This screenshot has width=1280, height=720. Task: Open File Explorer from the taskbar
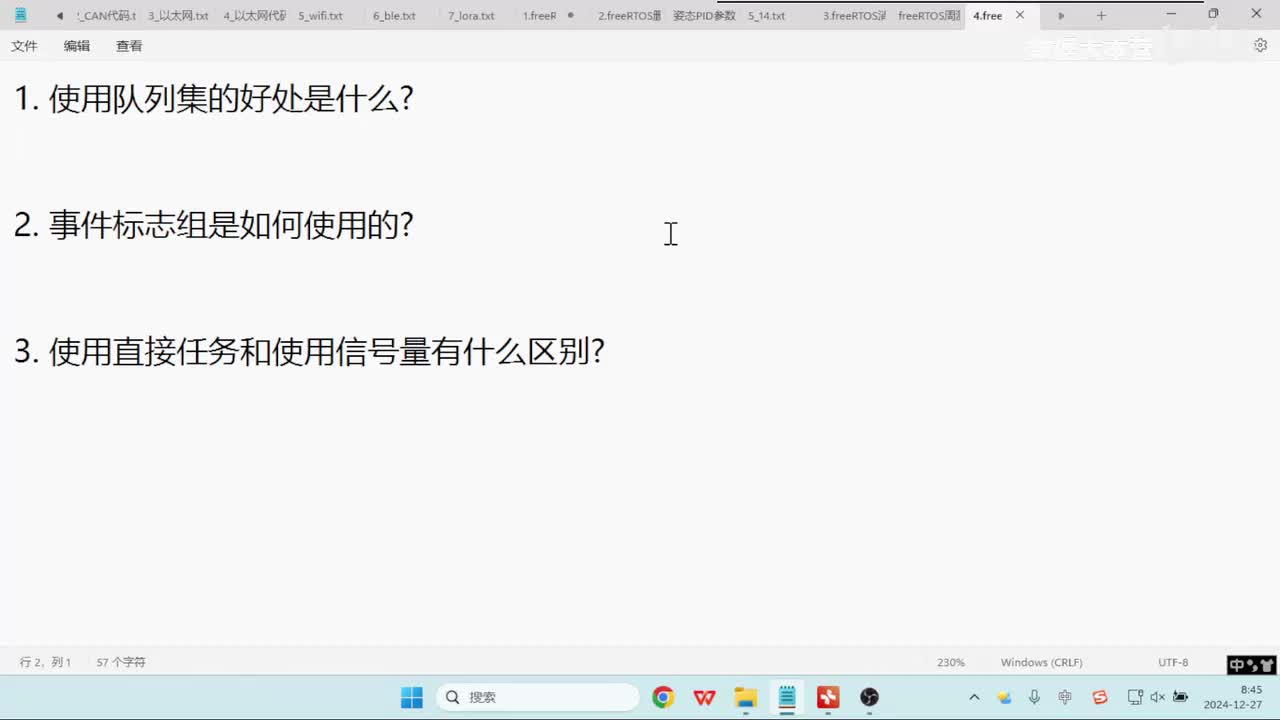[745, 697]
